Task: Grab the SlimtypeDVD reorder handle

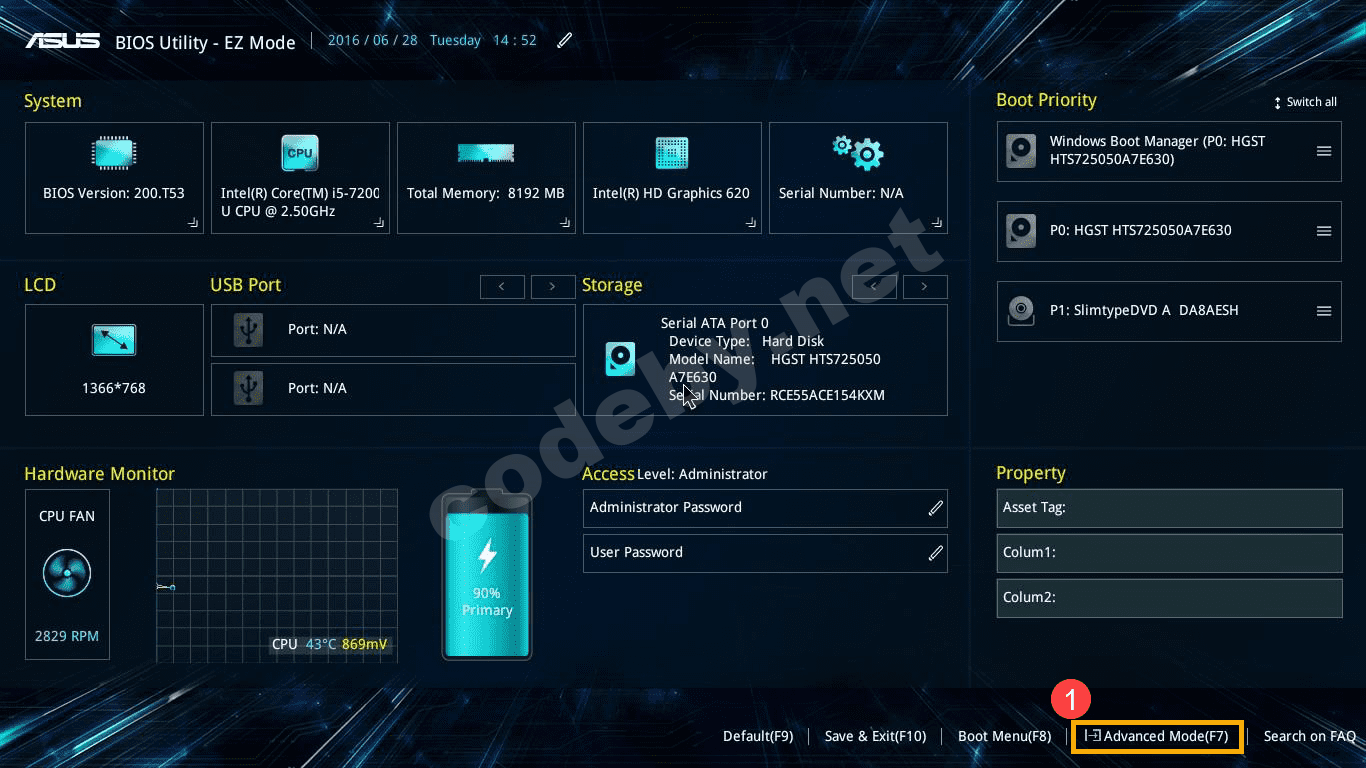Action: click(x=1324, y=311)
